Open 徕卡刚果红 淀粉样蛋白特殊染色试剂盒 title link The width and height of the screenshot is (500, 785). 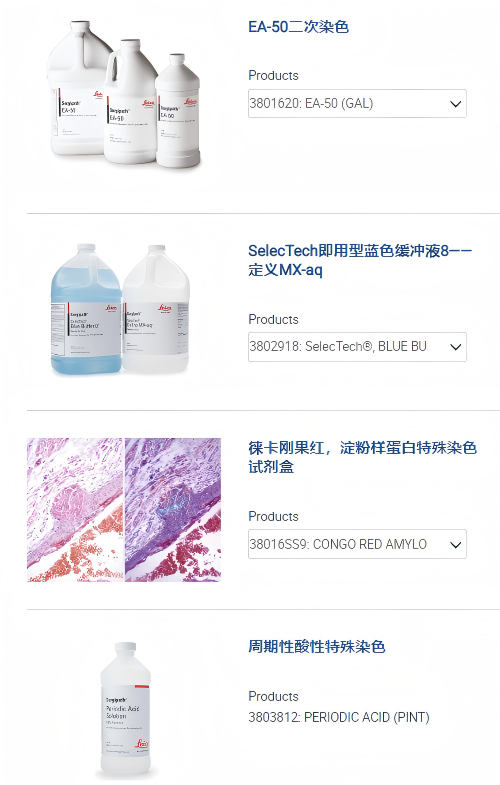[x=362, y=457]
